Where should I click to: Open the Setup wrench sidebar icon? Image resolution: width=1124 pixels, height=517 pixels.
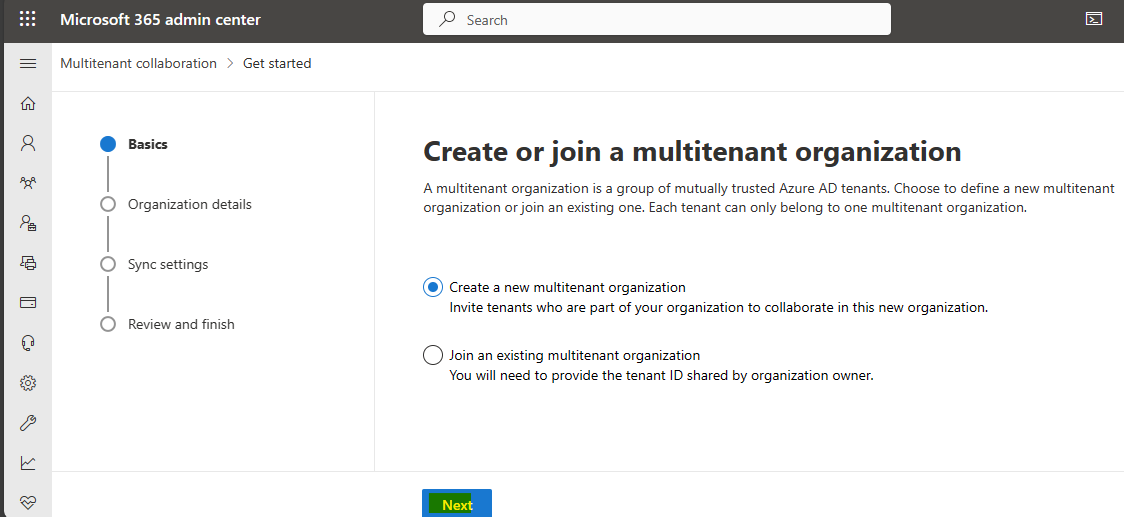coord(28,423)
